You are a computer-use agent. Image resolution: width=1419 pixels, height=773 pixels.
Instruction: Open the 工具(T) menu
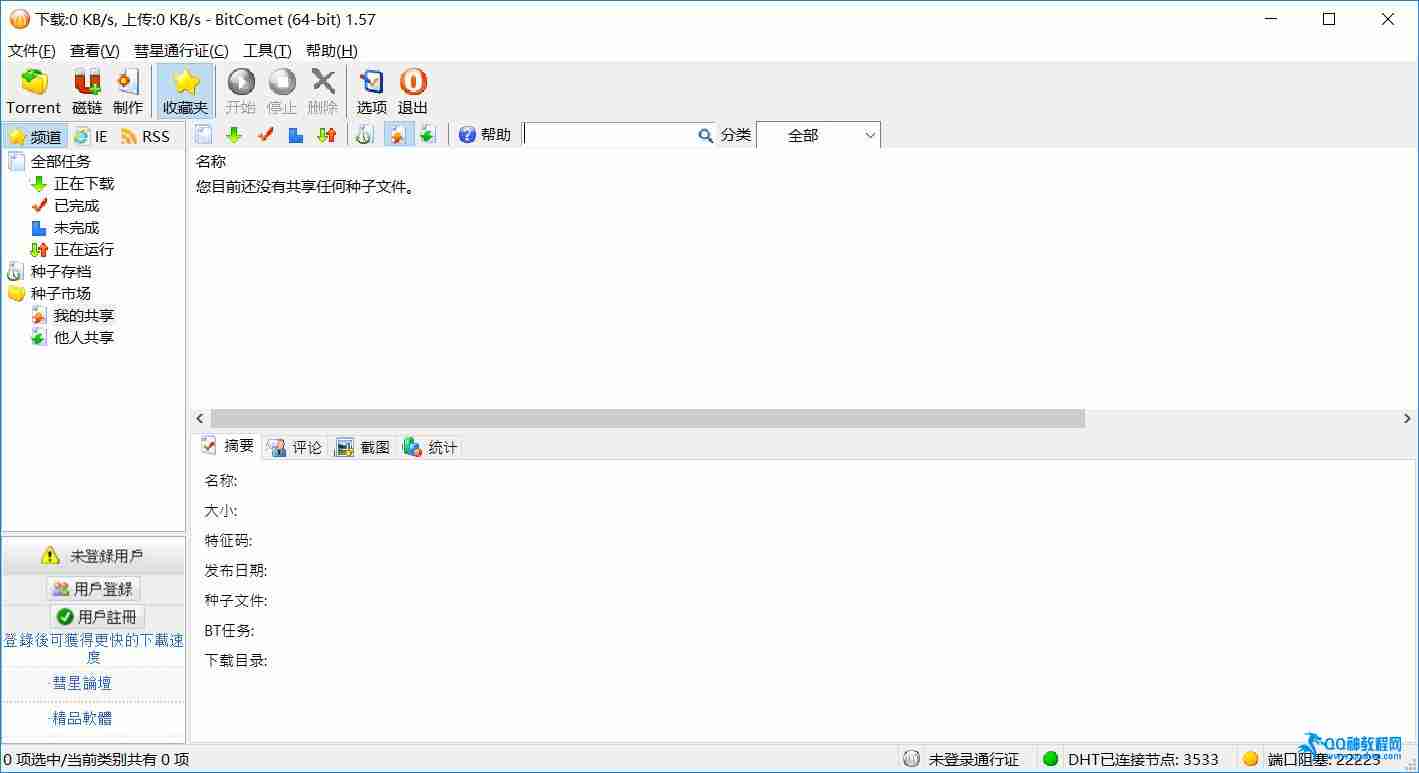(267, 50)
